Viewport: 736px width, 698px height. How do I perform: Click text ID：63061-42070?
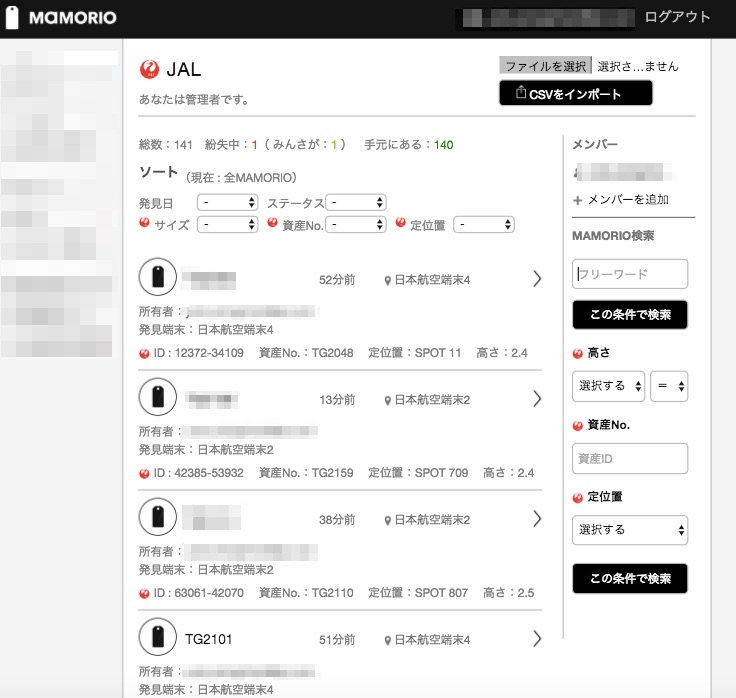(199, 593)
